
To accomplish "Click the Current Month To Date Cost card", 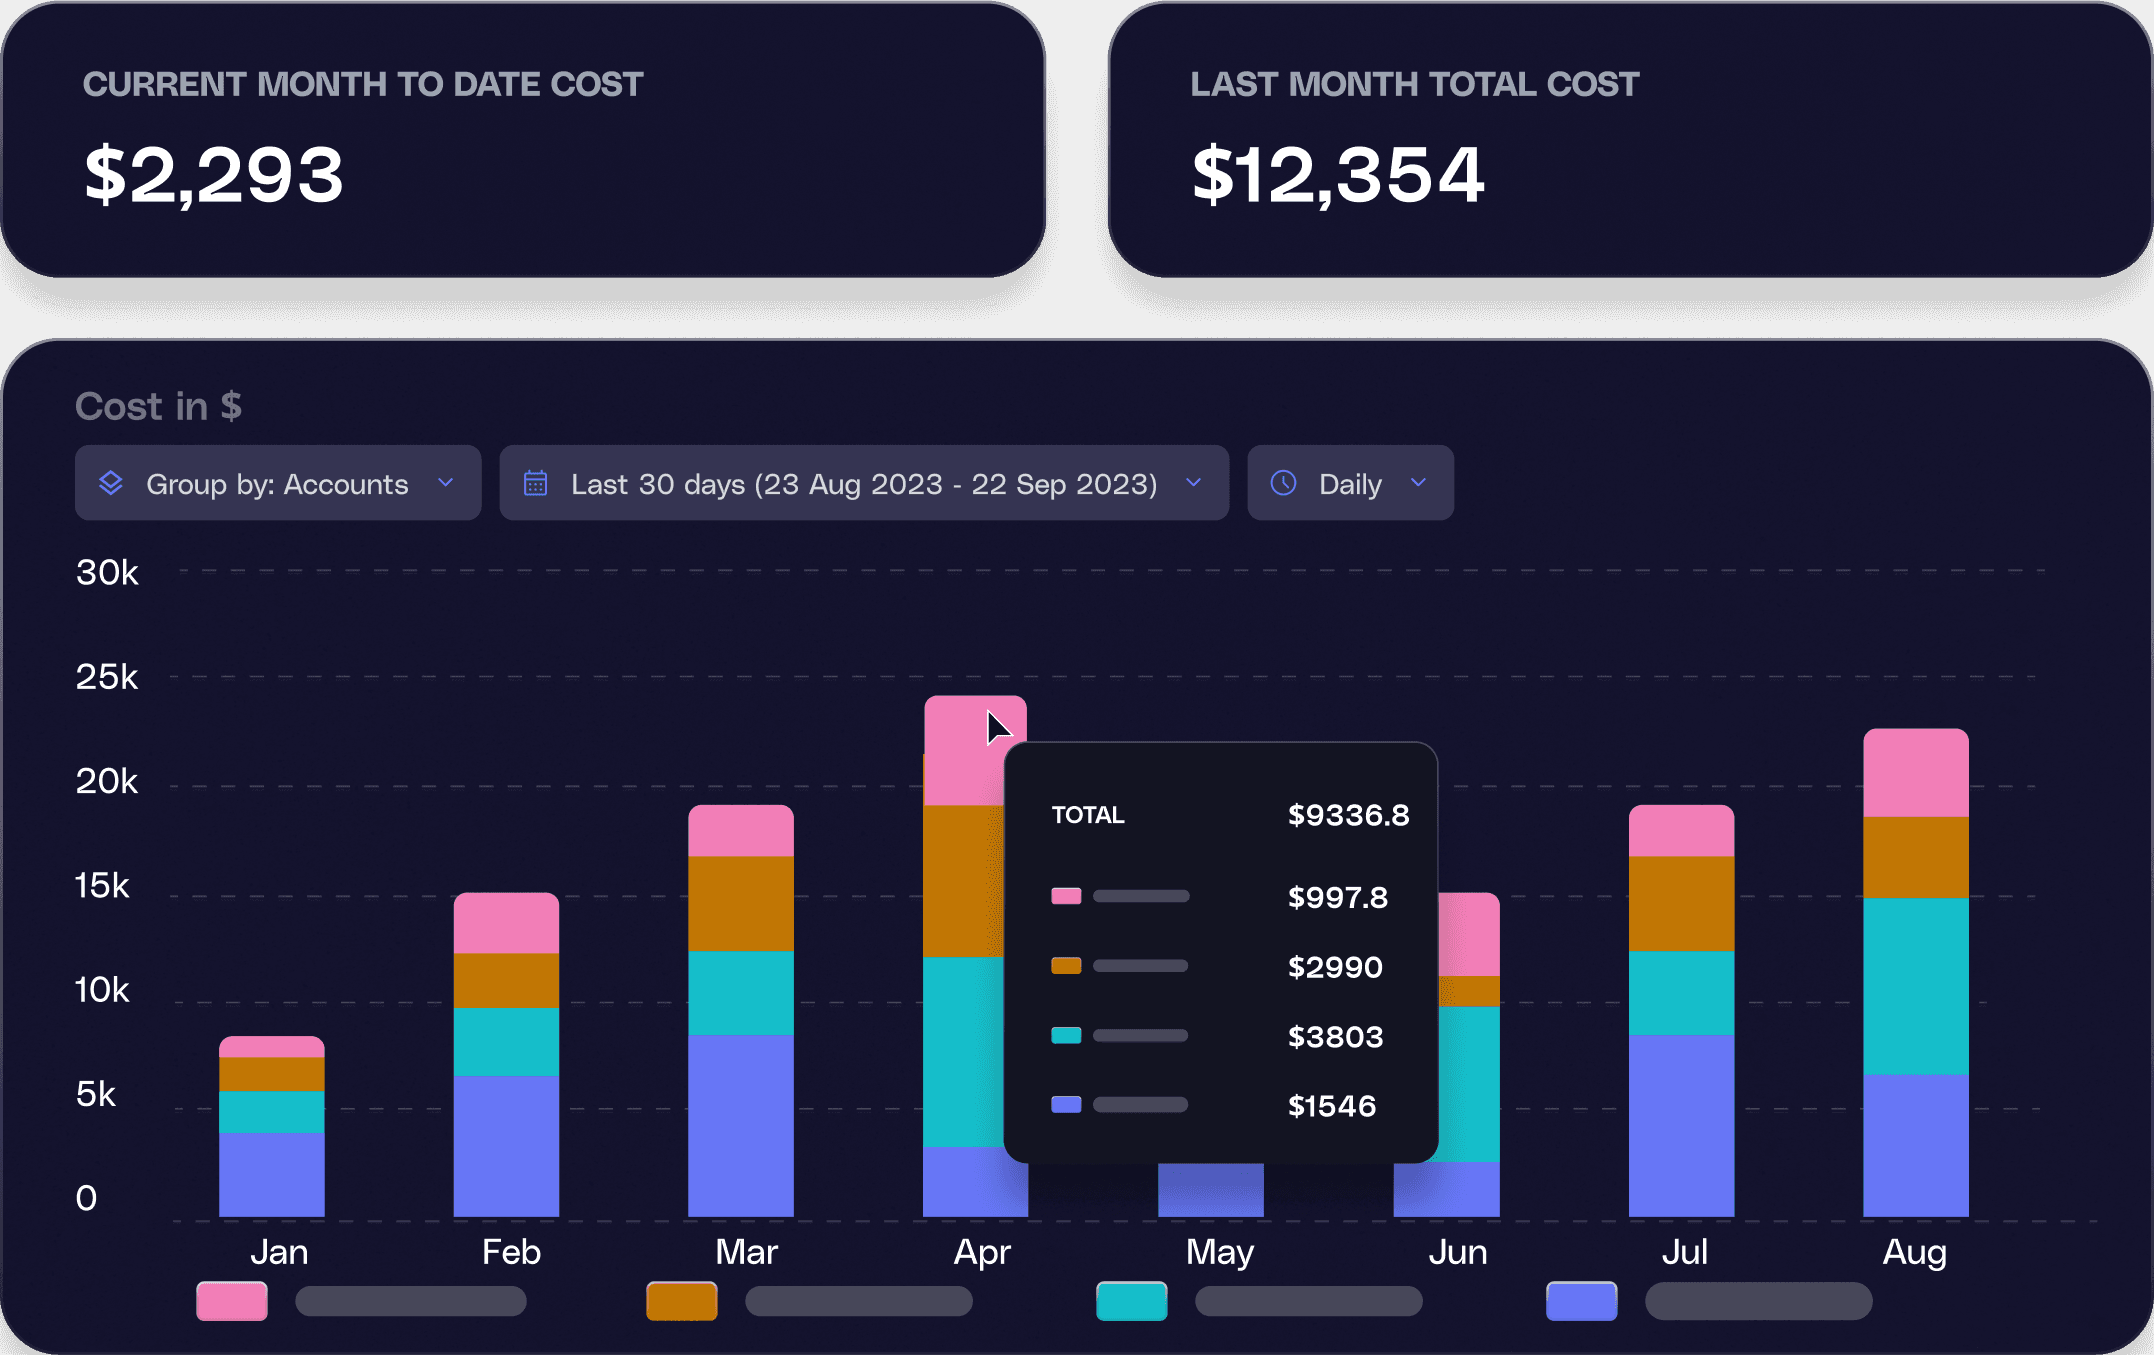I will click(524, 140).
